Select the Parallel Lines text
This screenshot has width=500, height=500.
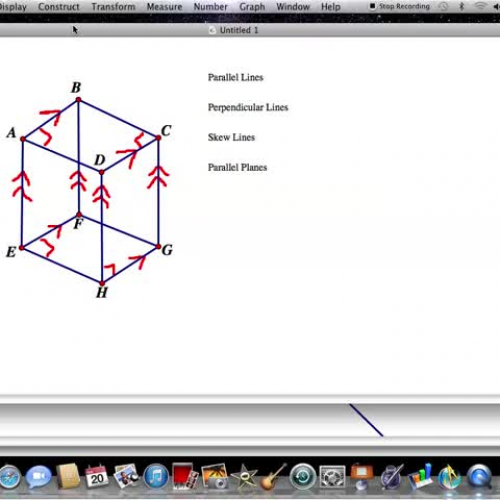[x=236, y=77]
